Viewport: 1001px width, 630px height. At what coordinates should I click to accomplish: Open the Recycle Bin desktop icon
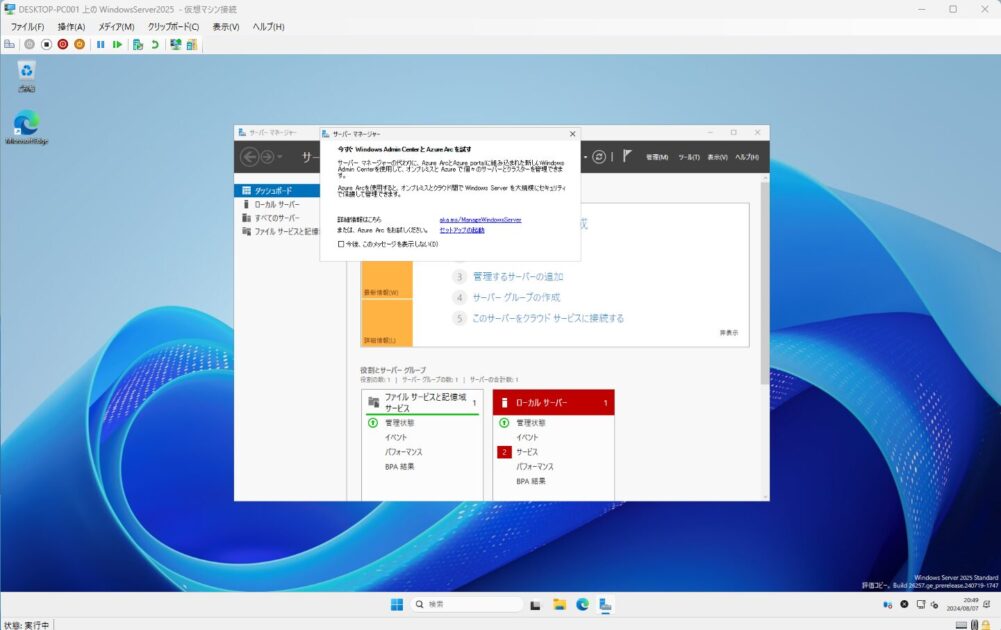[x=26, y=76]
